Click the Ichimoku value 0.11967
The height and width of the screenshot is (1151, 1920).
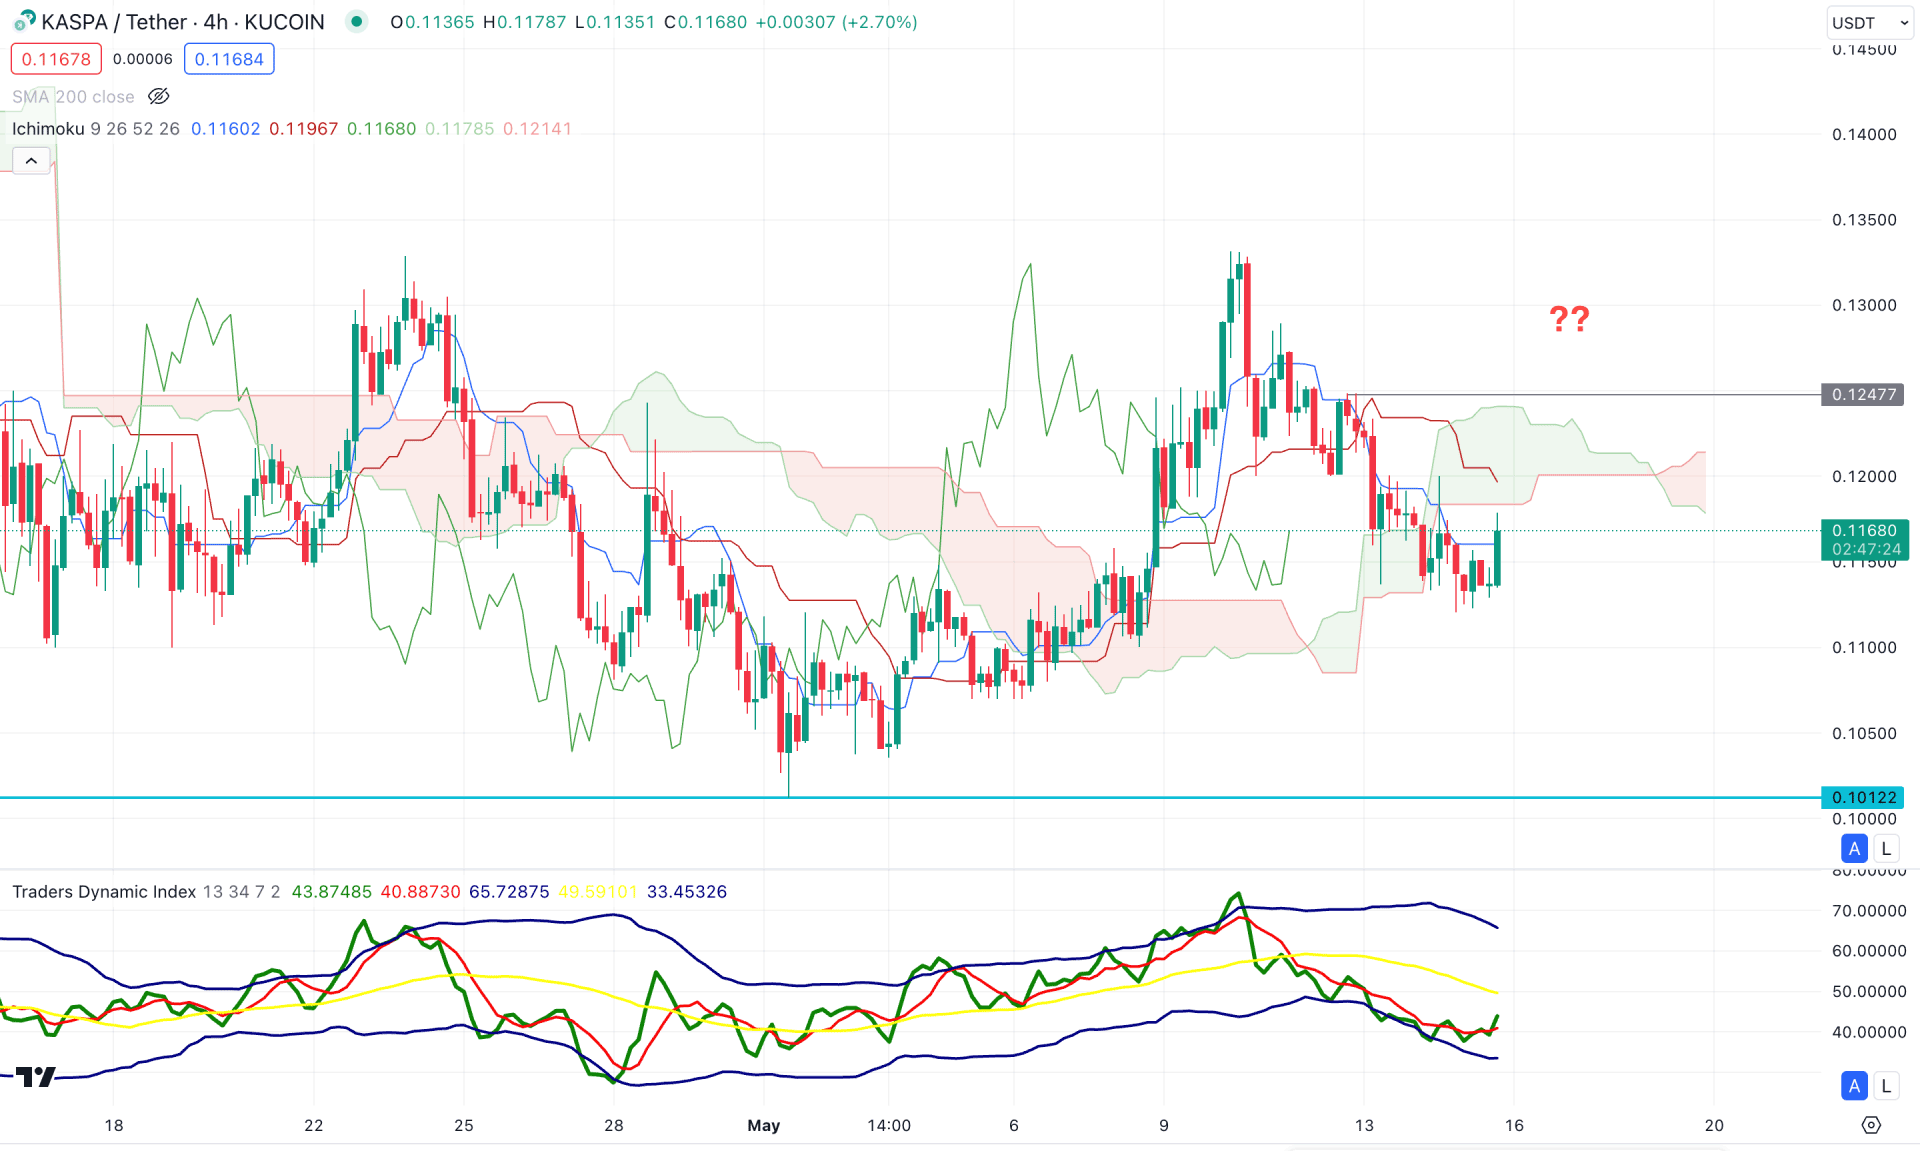304,129
